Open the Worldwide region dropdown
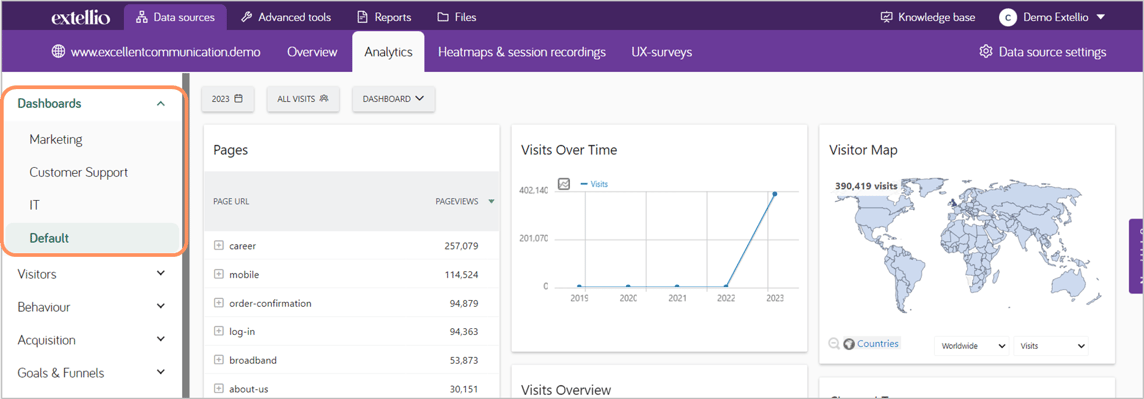1144x399 pixels. (x=972, y=345)
